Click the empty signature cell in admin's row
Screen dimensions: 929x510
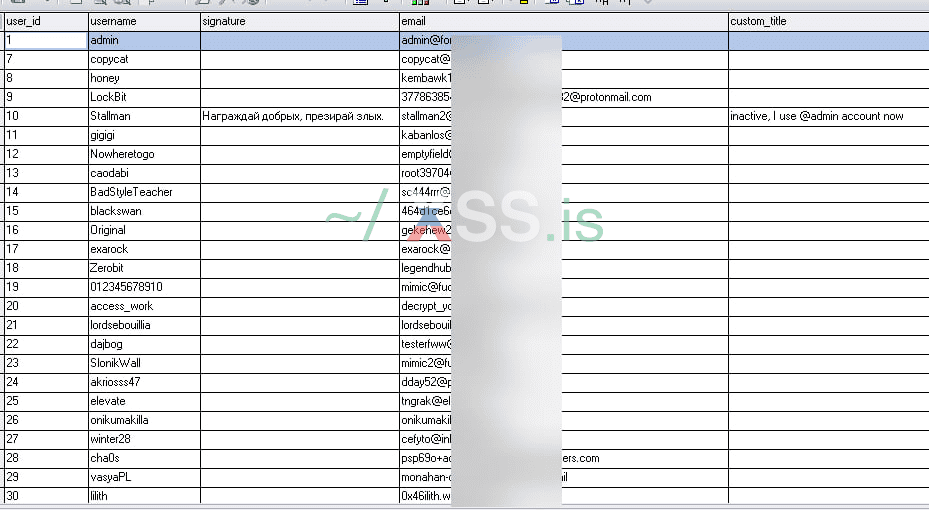tap(300, 40)
